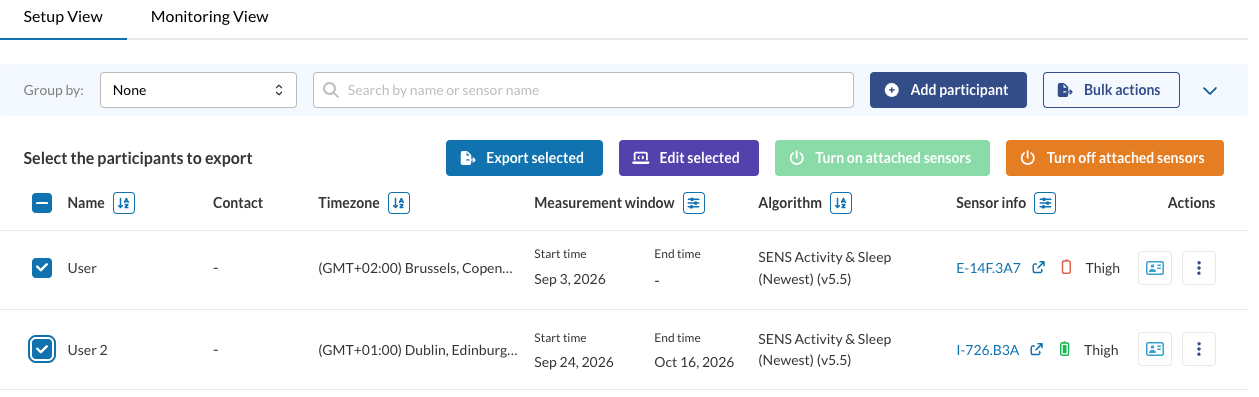Open three-dot actions menu for User 2
The height and width of the screenshot is (397, 1259).
tap(1199, 350)
